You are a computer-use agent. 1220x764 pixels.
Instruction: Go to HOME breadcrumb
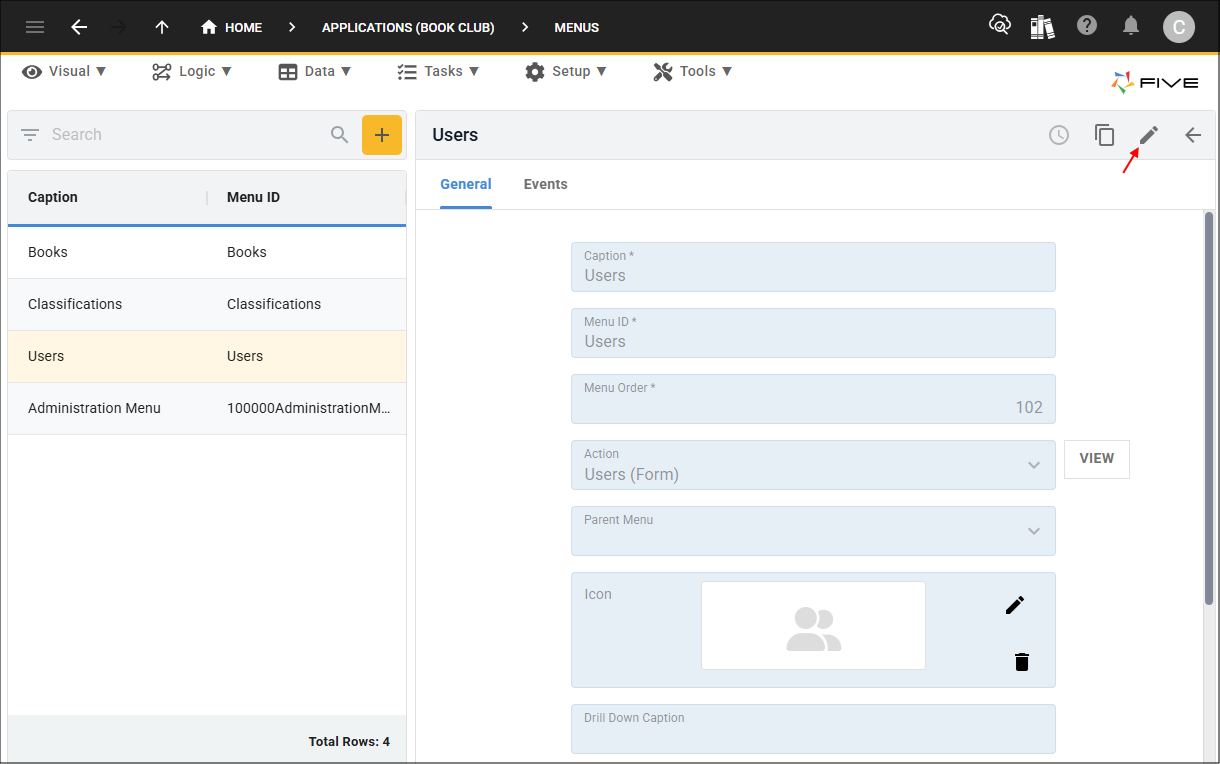click(231, 27)
